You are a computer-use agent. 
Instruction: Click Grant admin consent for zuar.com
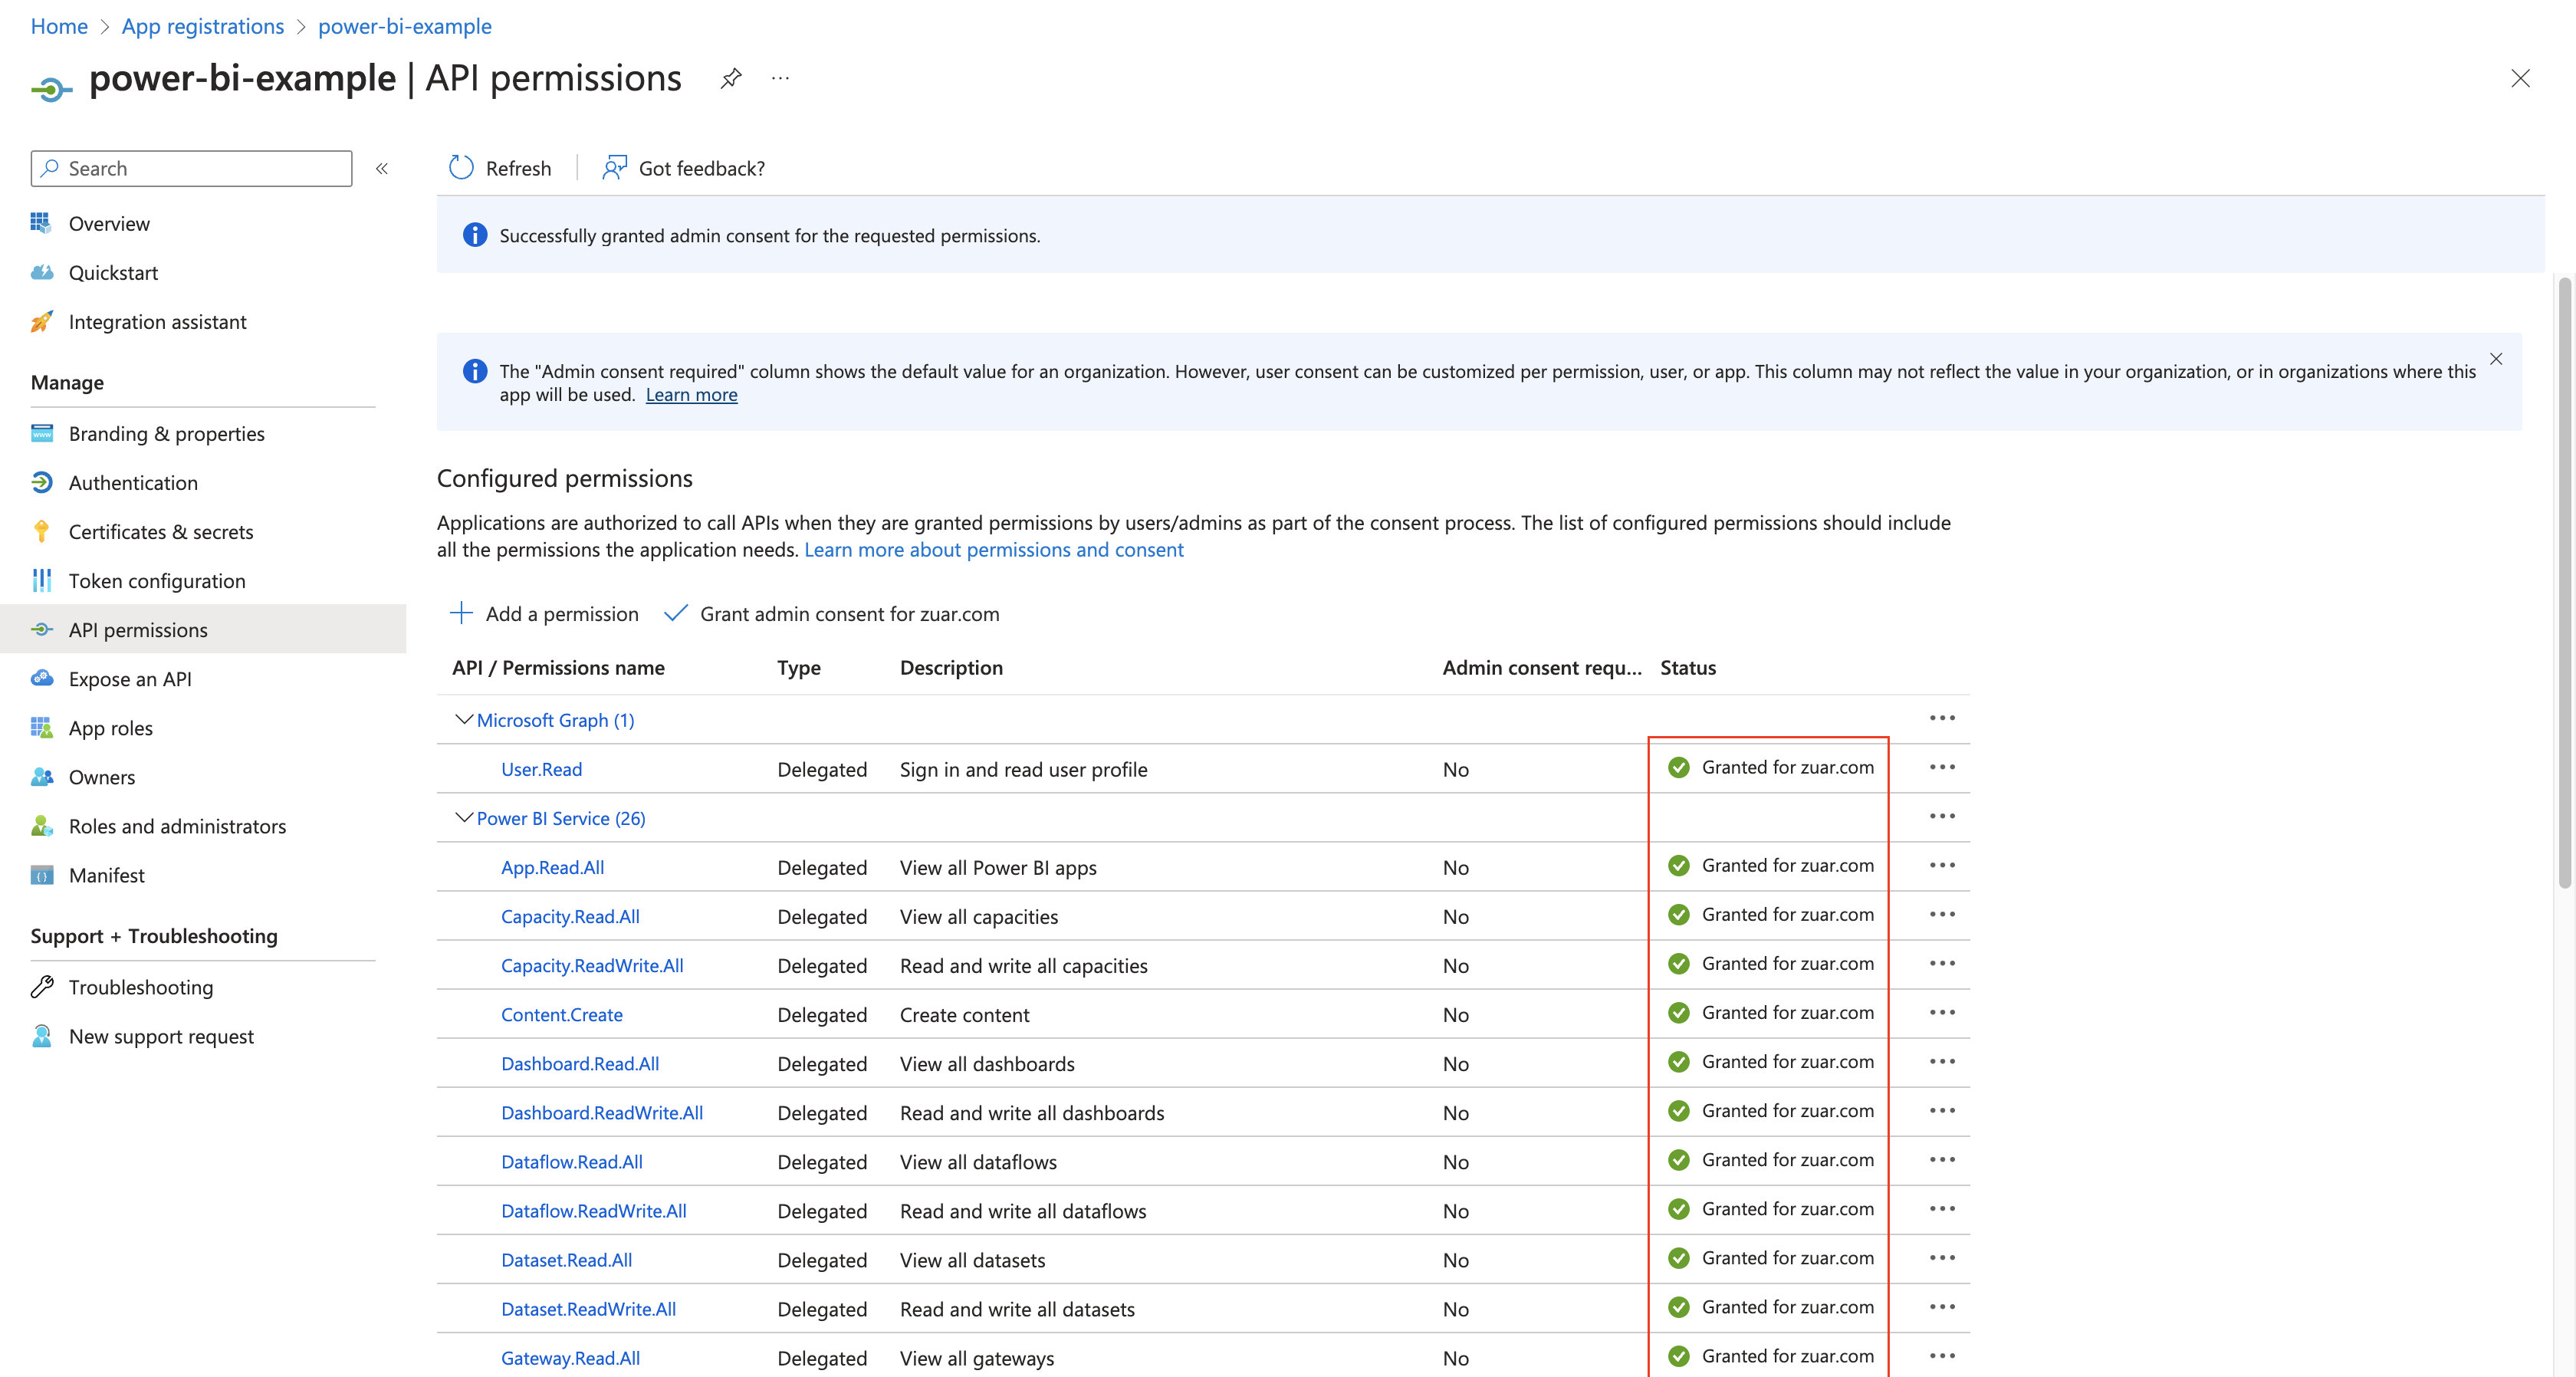pos(832,614)
